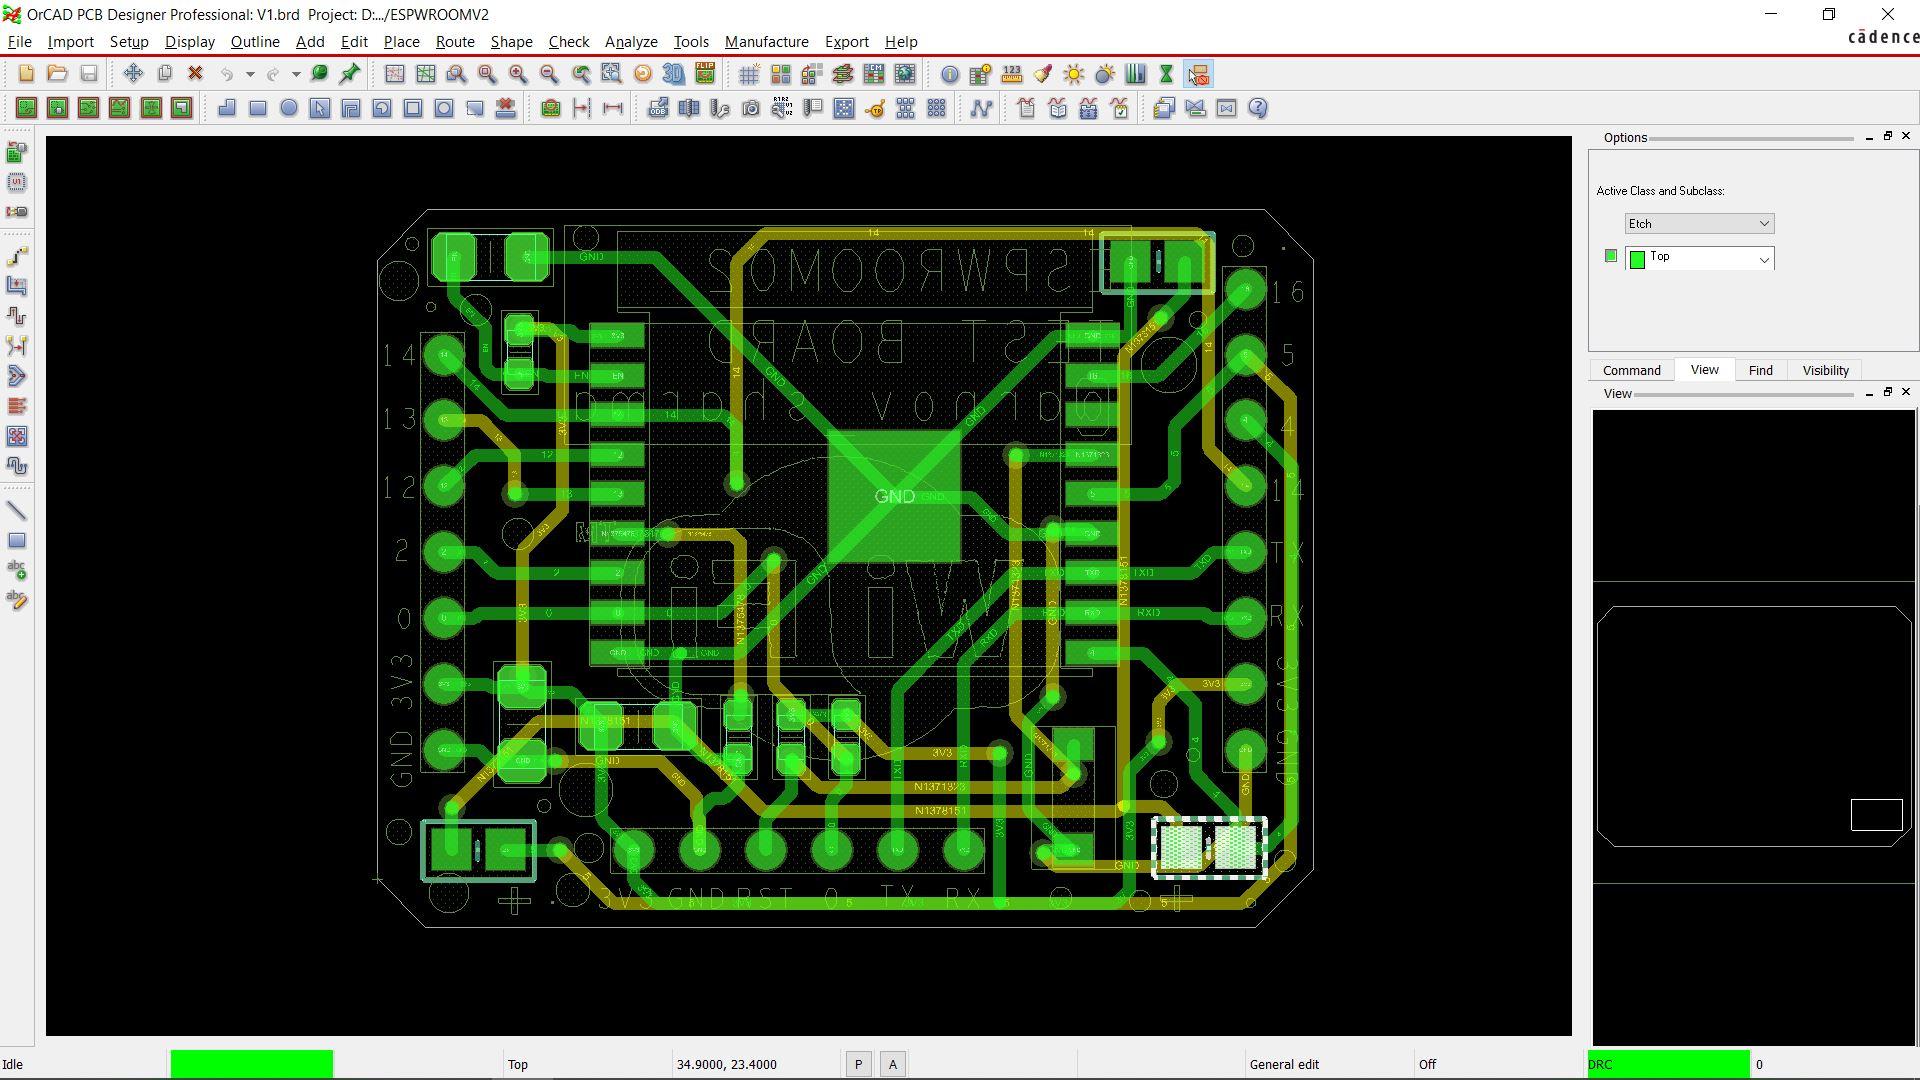Open the Shape menu

(x=511, y=42)
